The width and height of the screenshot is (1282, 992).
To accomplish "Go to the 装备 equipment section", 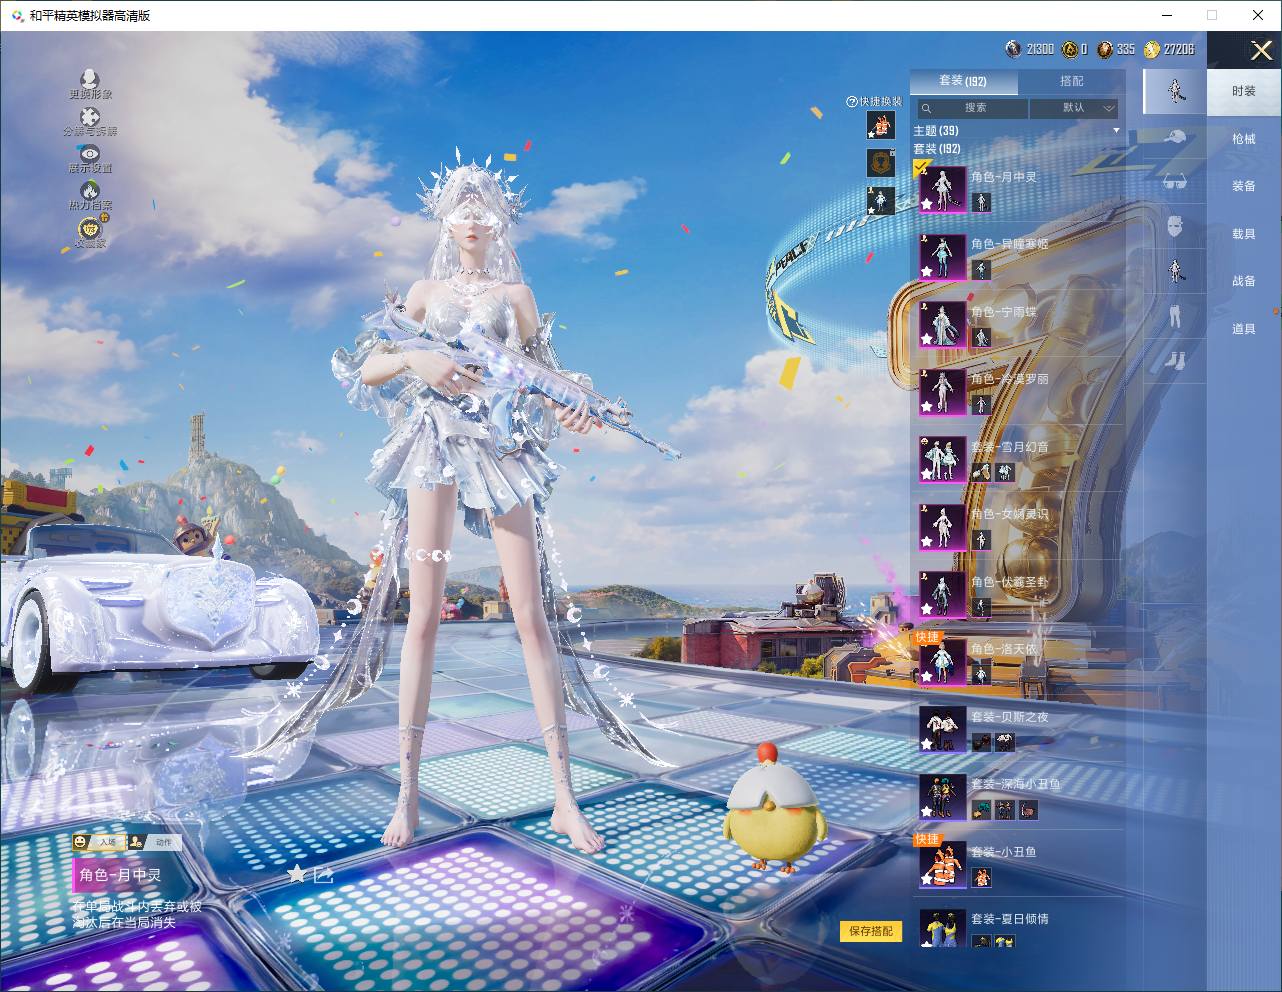I will (x=1244, y=186).
